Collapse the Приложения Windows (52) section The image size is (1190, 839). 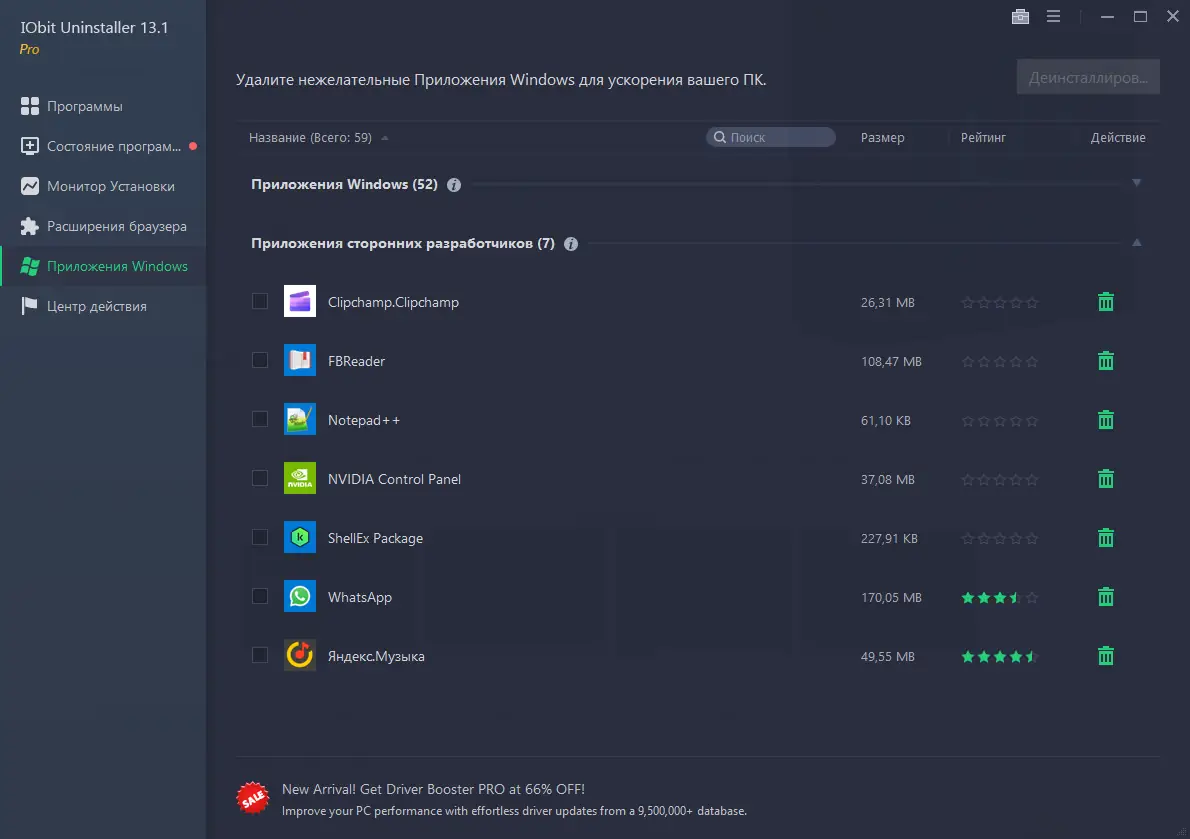click(x=1136, y=183)
